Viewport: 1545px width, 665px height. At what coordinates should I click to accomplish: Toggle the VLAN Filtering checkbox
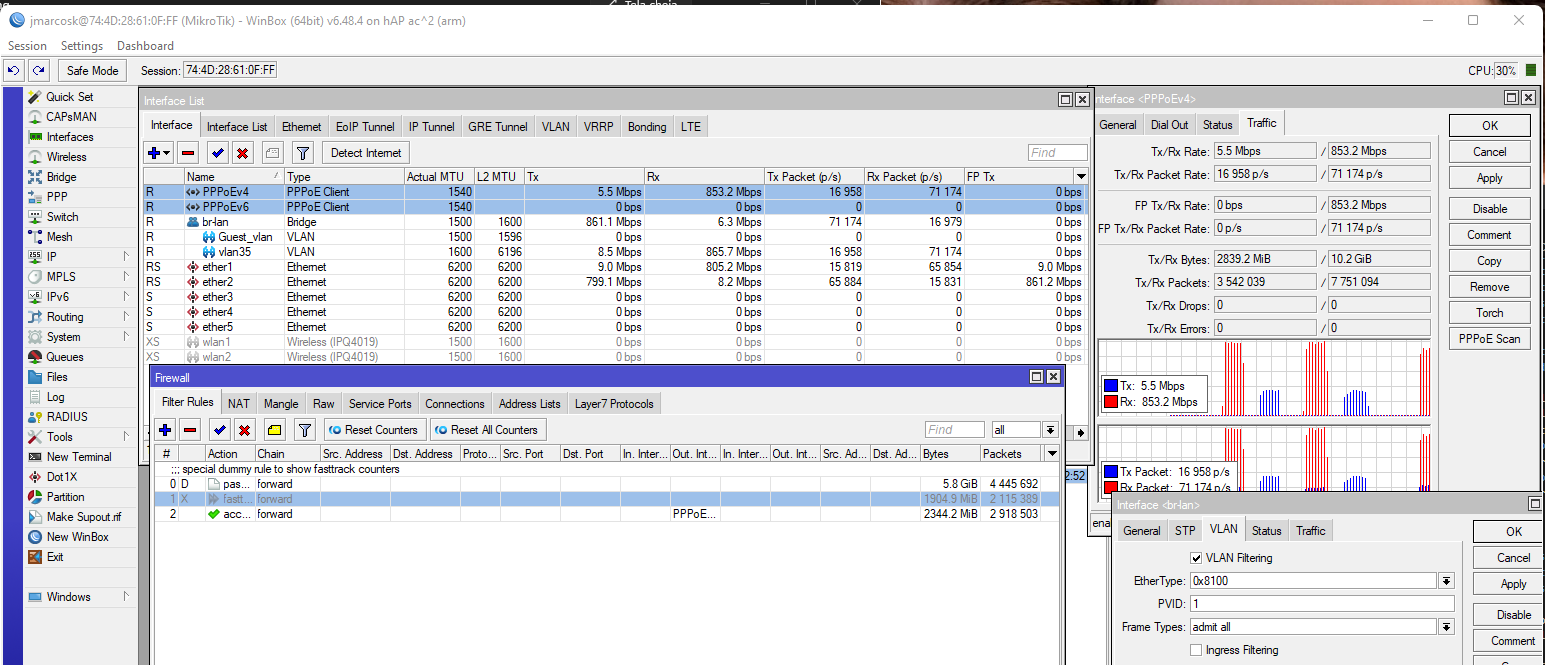point(1196,558)
